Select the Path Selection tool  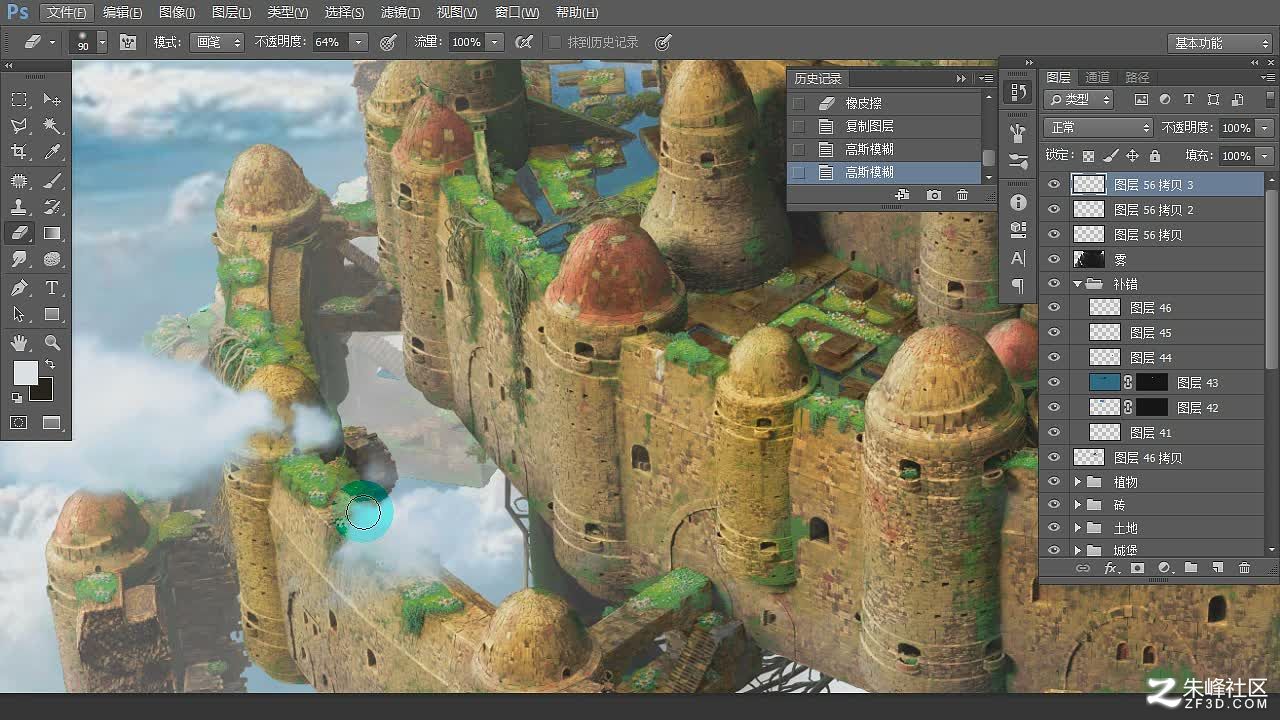click(19, 314)
